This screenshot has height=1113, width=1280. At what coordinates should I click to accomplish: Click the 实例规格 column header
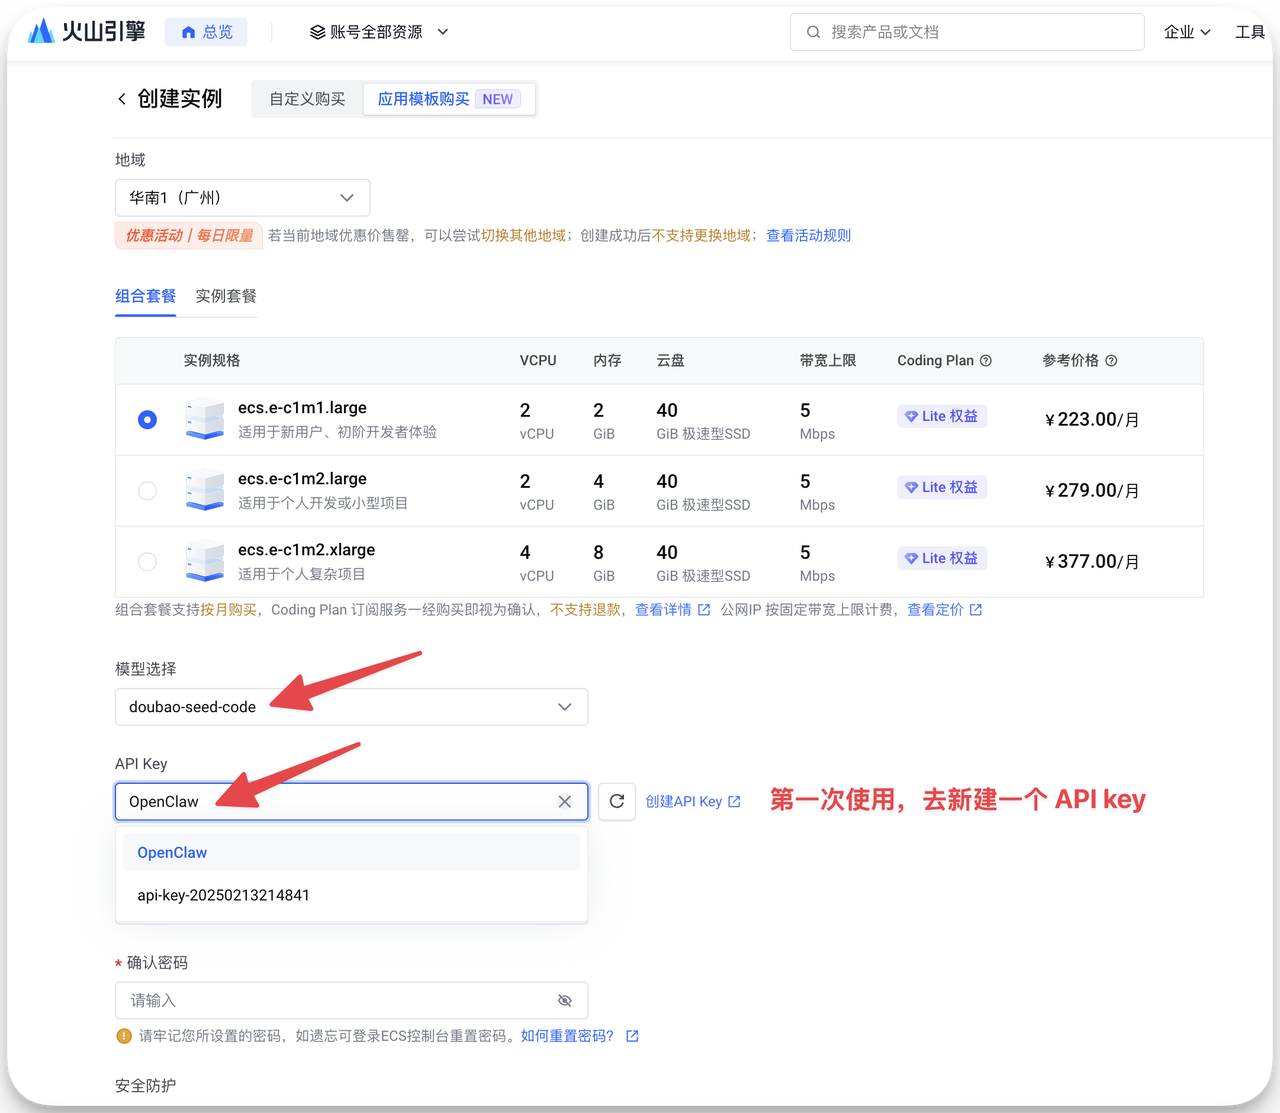[212, 361]
